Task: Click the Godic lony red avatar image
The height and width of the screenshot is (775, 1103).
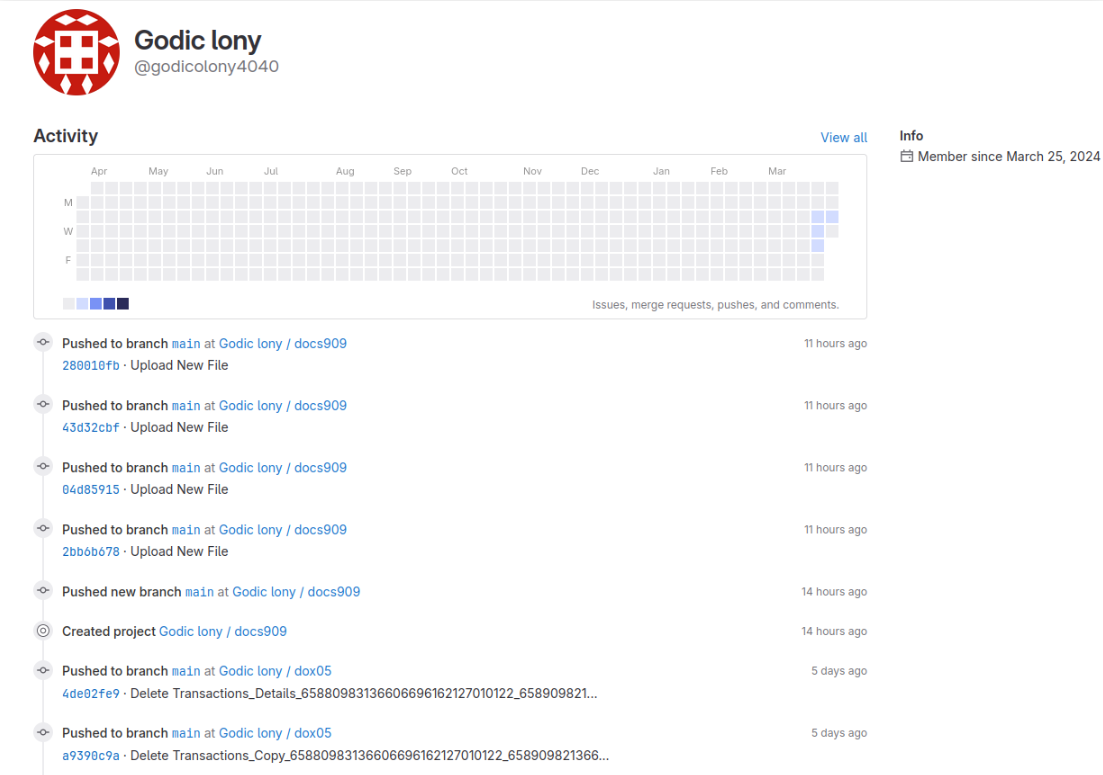Action: coord(76,52)
